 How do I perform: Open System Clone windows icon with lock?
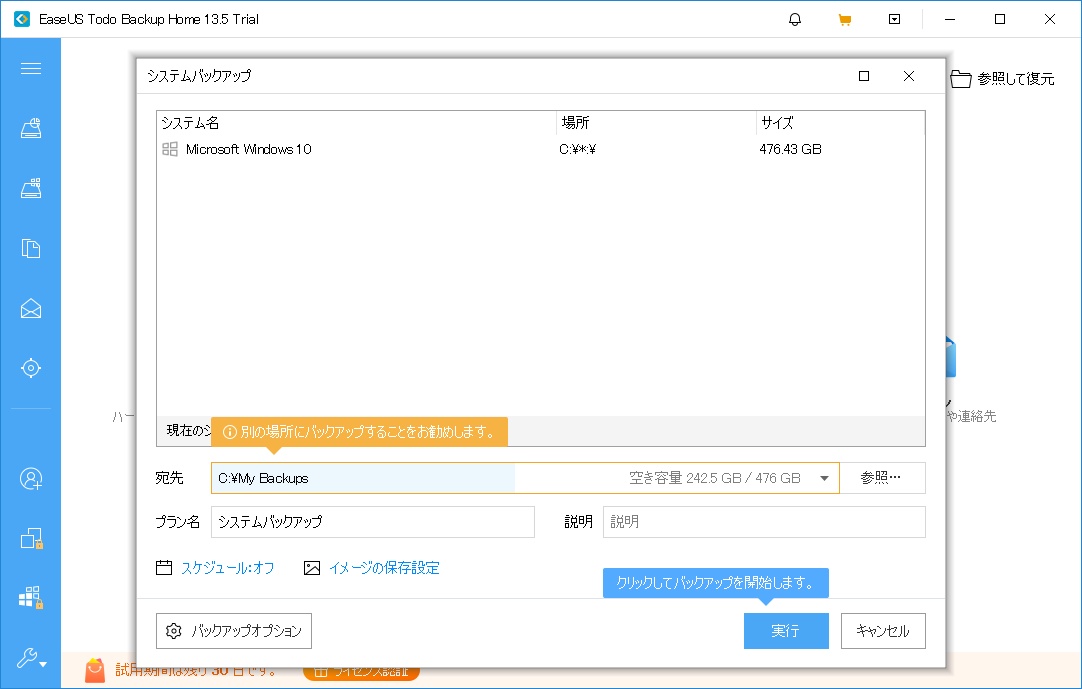[x=31, y=598]
